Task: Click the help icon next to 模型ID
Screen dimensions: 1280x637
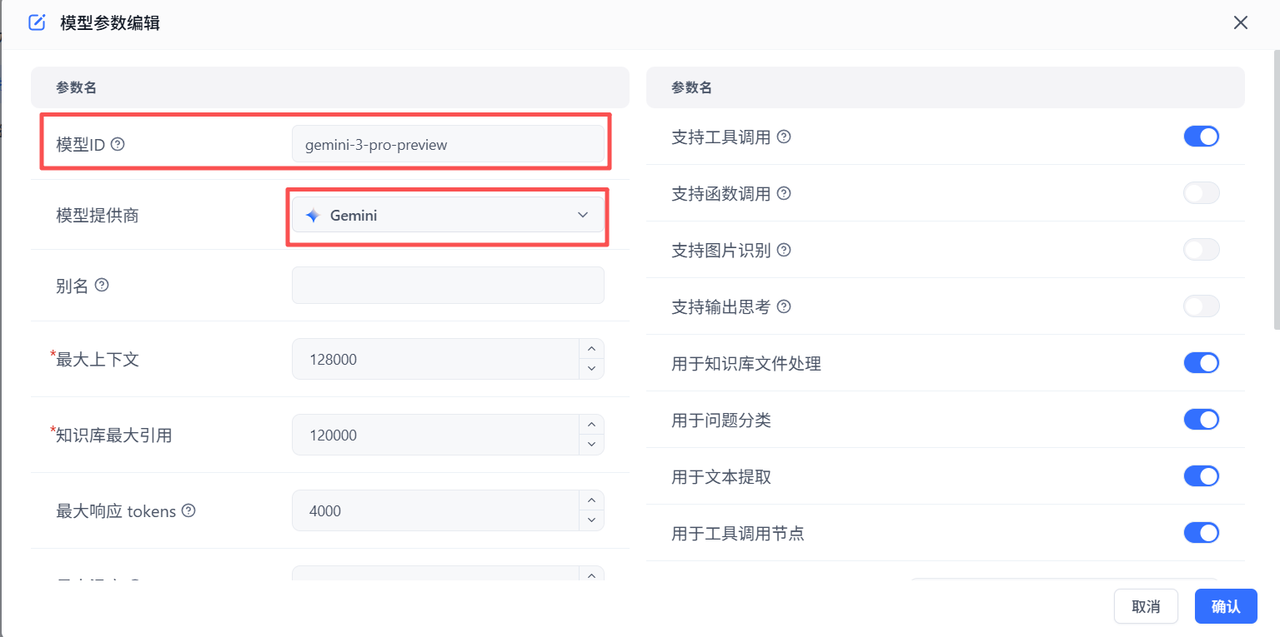Action: click(118, 145)
